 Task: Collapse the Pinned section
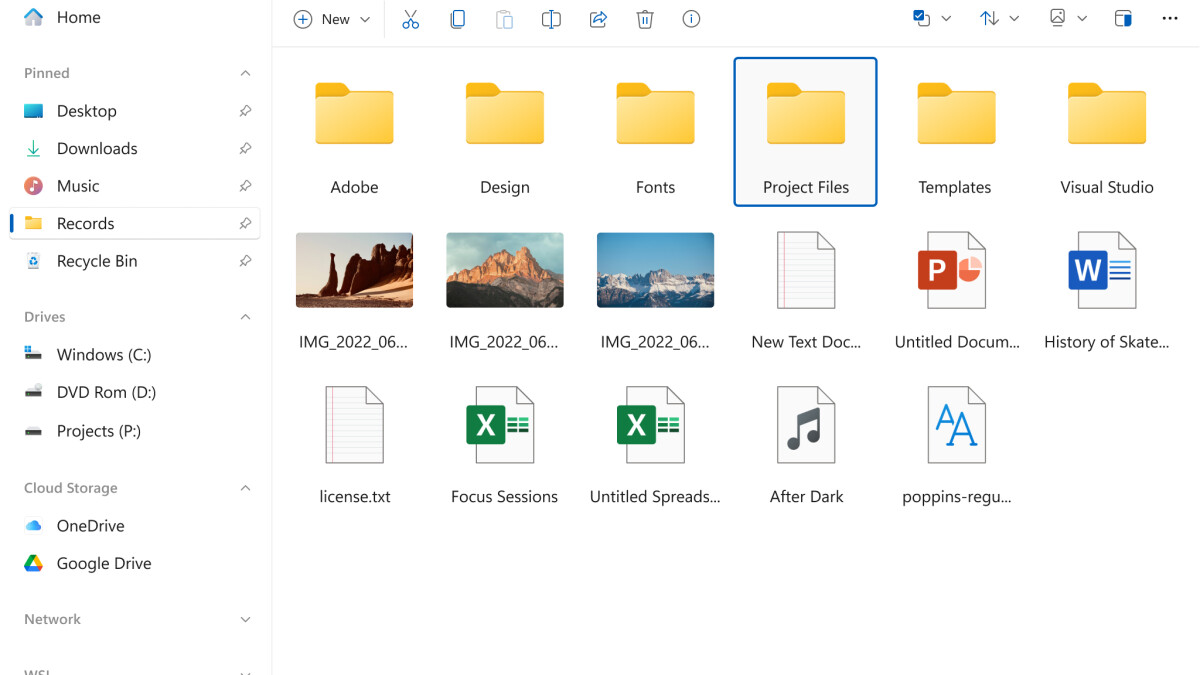point(245,73)
